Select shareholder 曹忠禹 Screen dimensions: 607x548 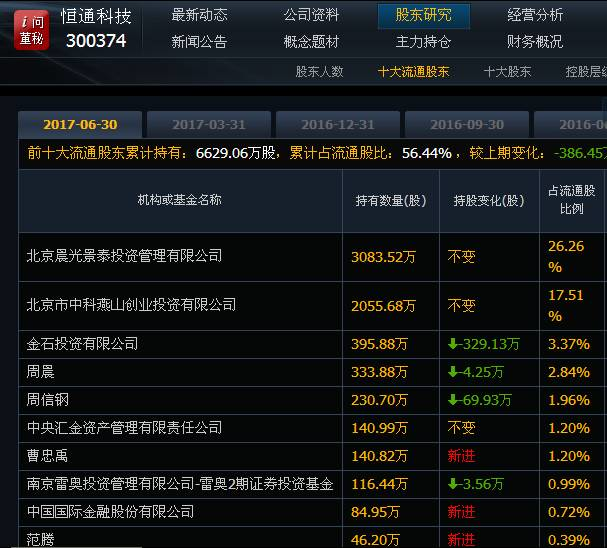(x=47, y=456)
